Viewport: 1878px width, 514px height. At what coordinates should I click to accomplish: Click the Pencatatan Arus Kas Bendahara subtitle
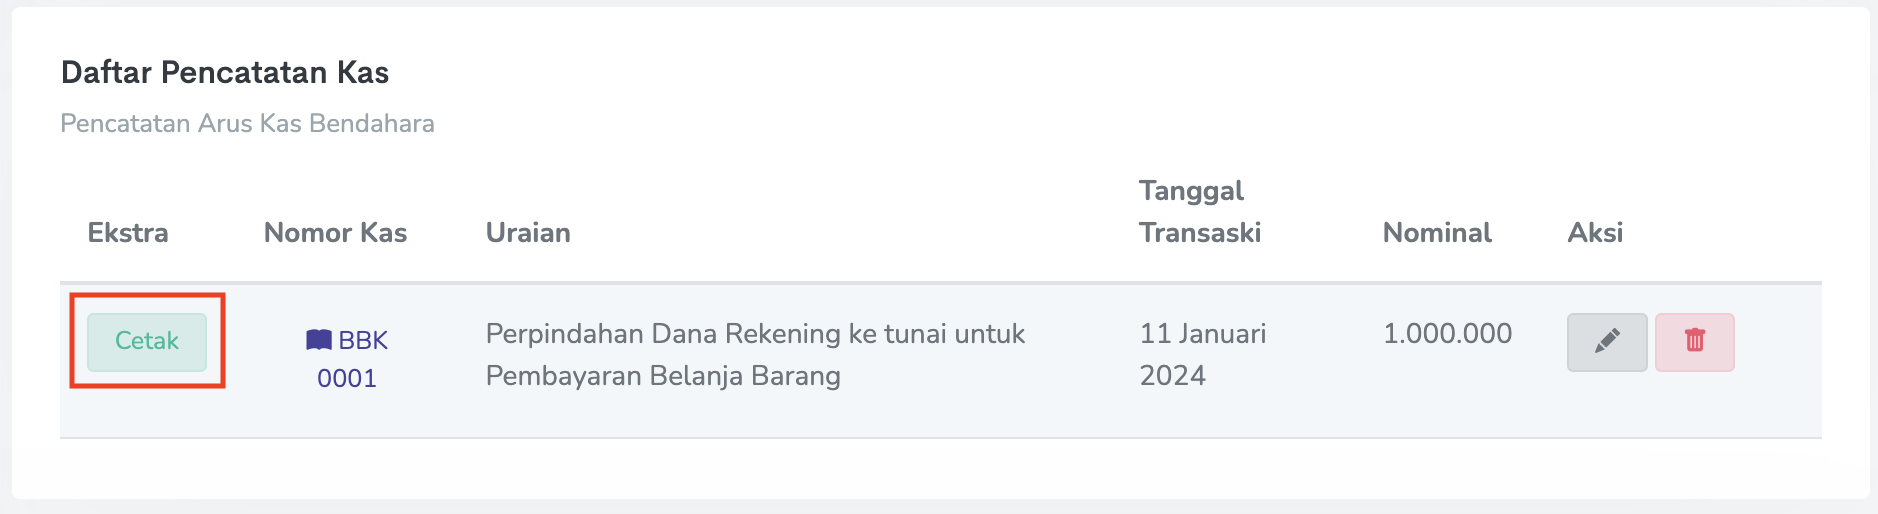pos(247,123)
